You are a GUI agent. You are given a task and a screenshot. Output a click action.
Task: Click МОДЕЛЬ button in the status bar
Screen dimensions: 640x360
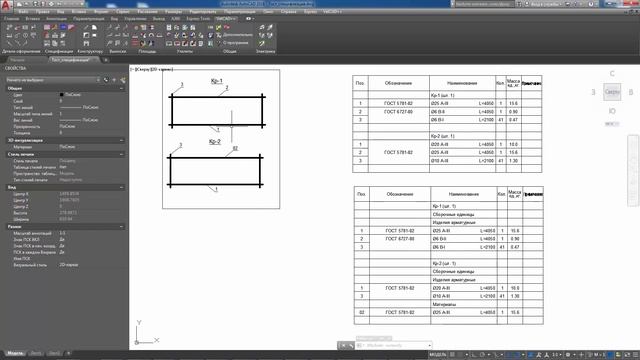(x=438, y=355)
